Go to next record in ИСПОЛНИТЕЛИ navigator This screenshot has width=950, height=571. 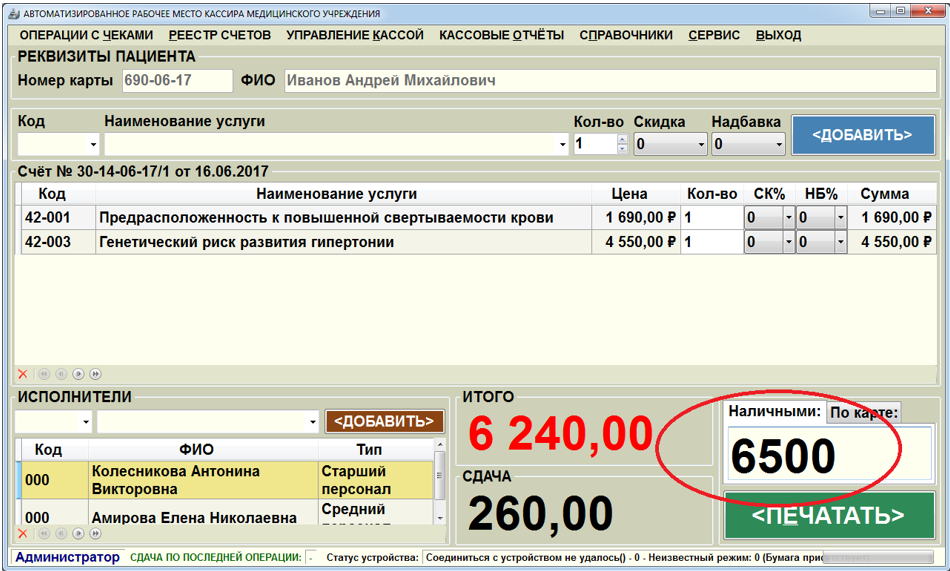[78, 533]
